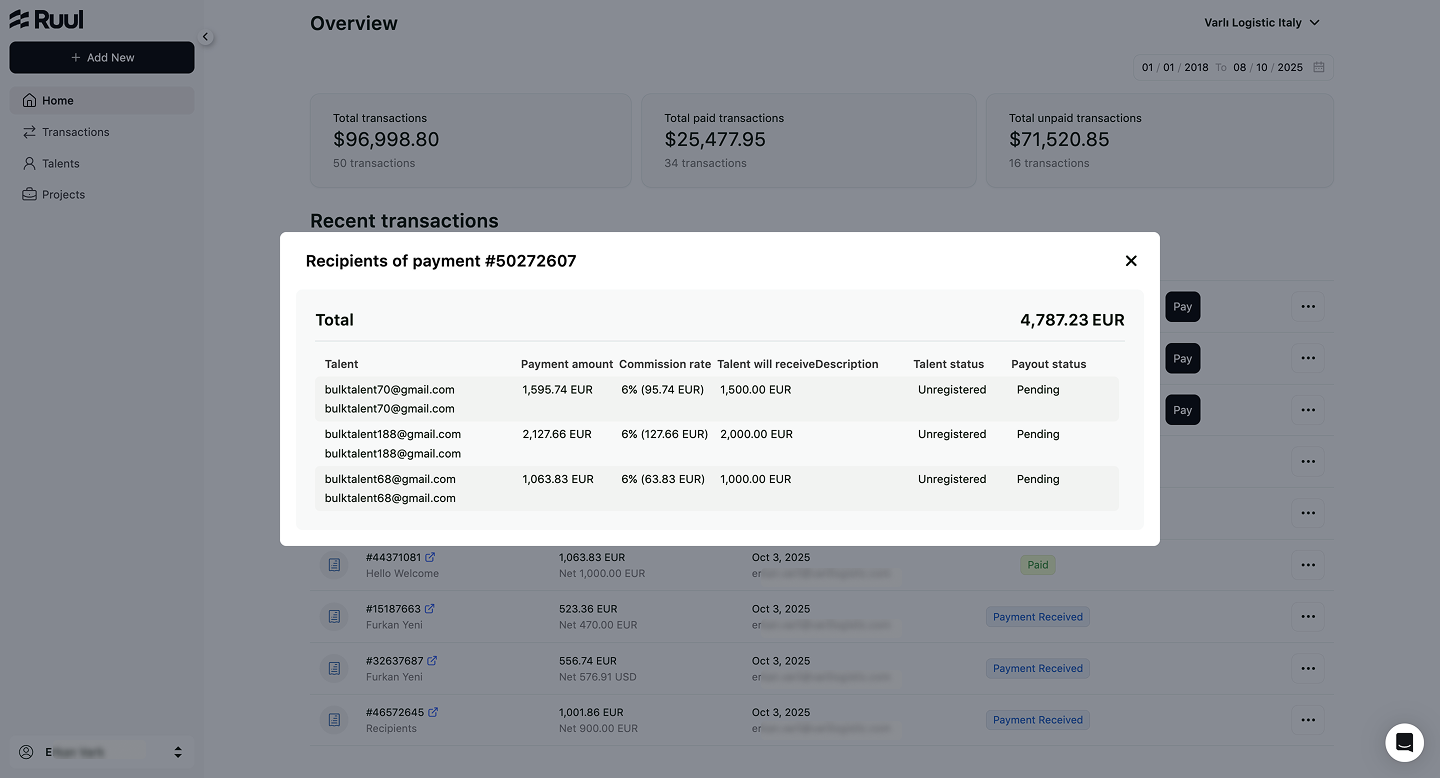The image size is (1440, 778).
Task: Expand Varlı Logistic Italy company dropdown
Action: pos(1262,22)
